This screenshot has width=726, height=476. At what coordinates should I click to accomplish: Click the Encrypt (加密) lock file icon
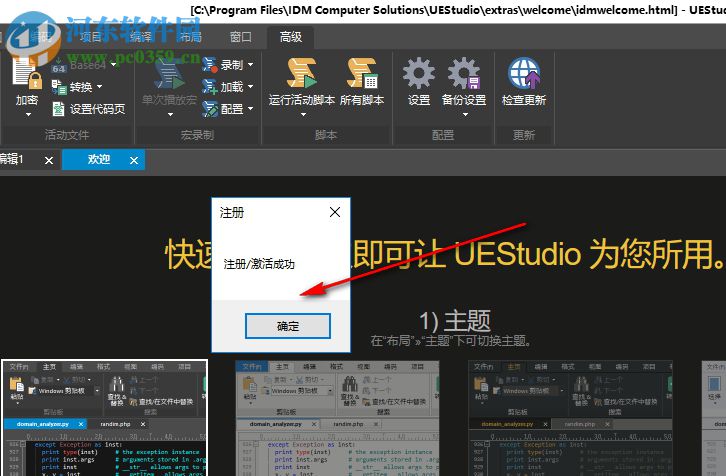[27, 73]
